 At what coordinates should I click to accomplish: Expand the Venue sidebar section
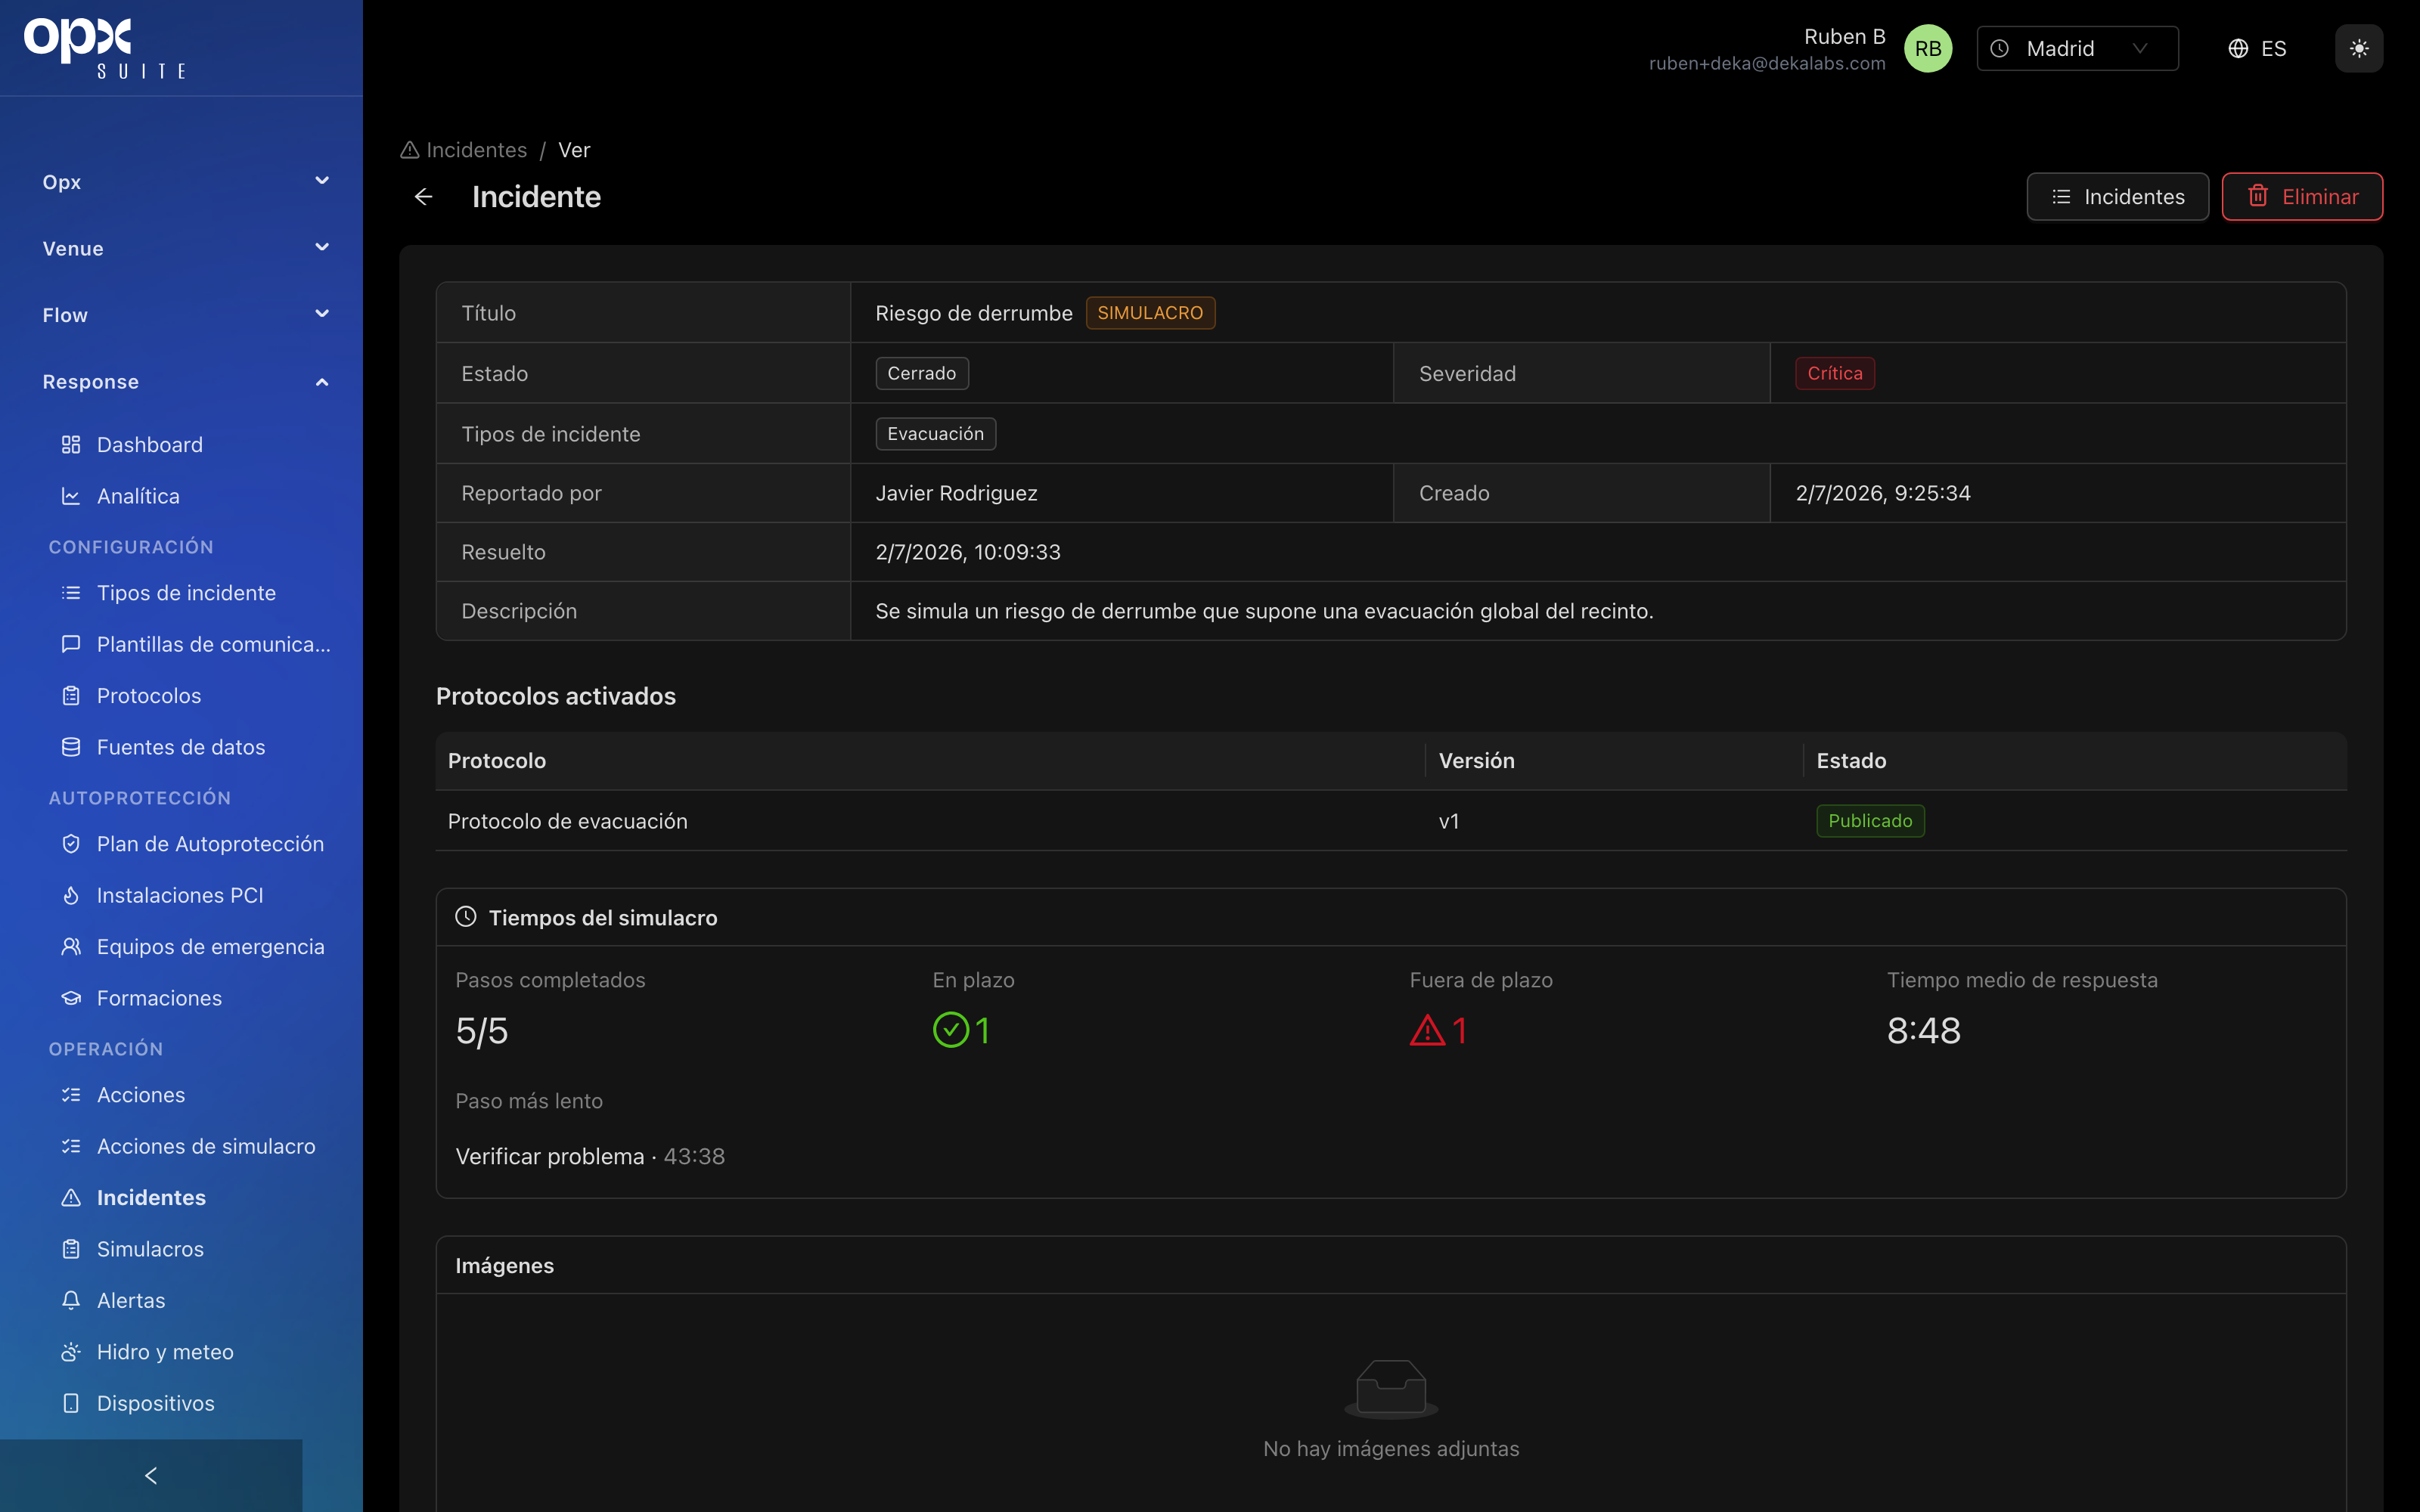point(186,248)
